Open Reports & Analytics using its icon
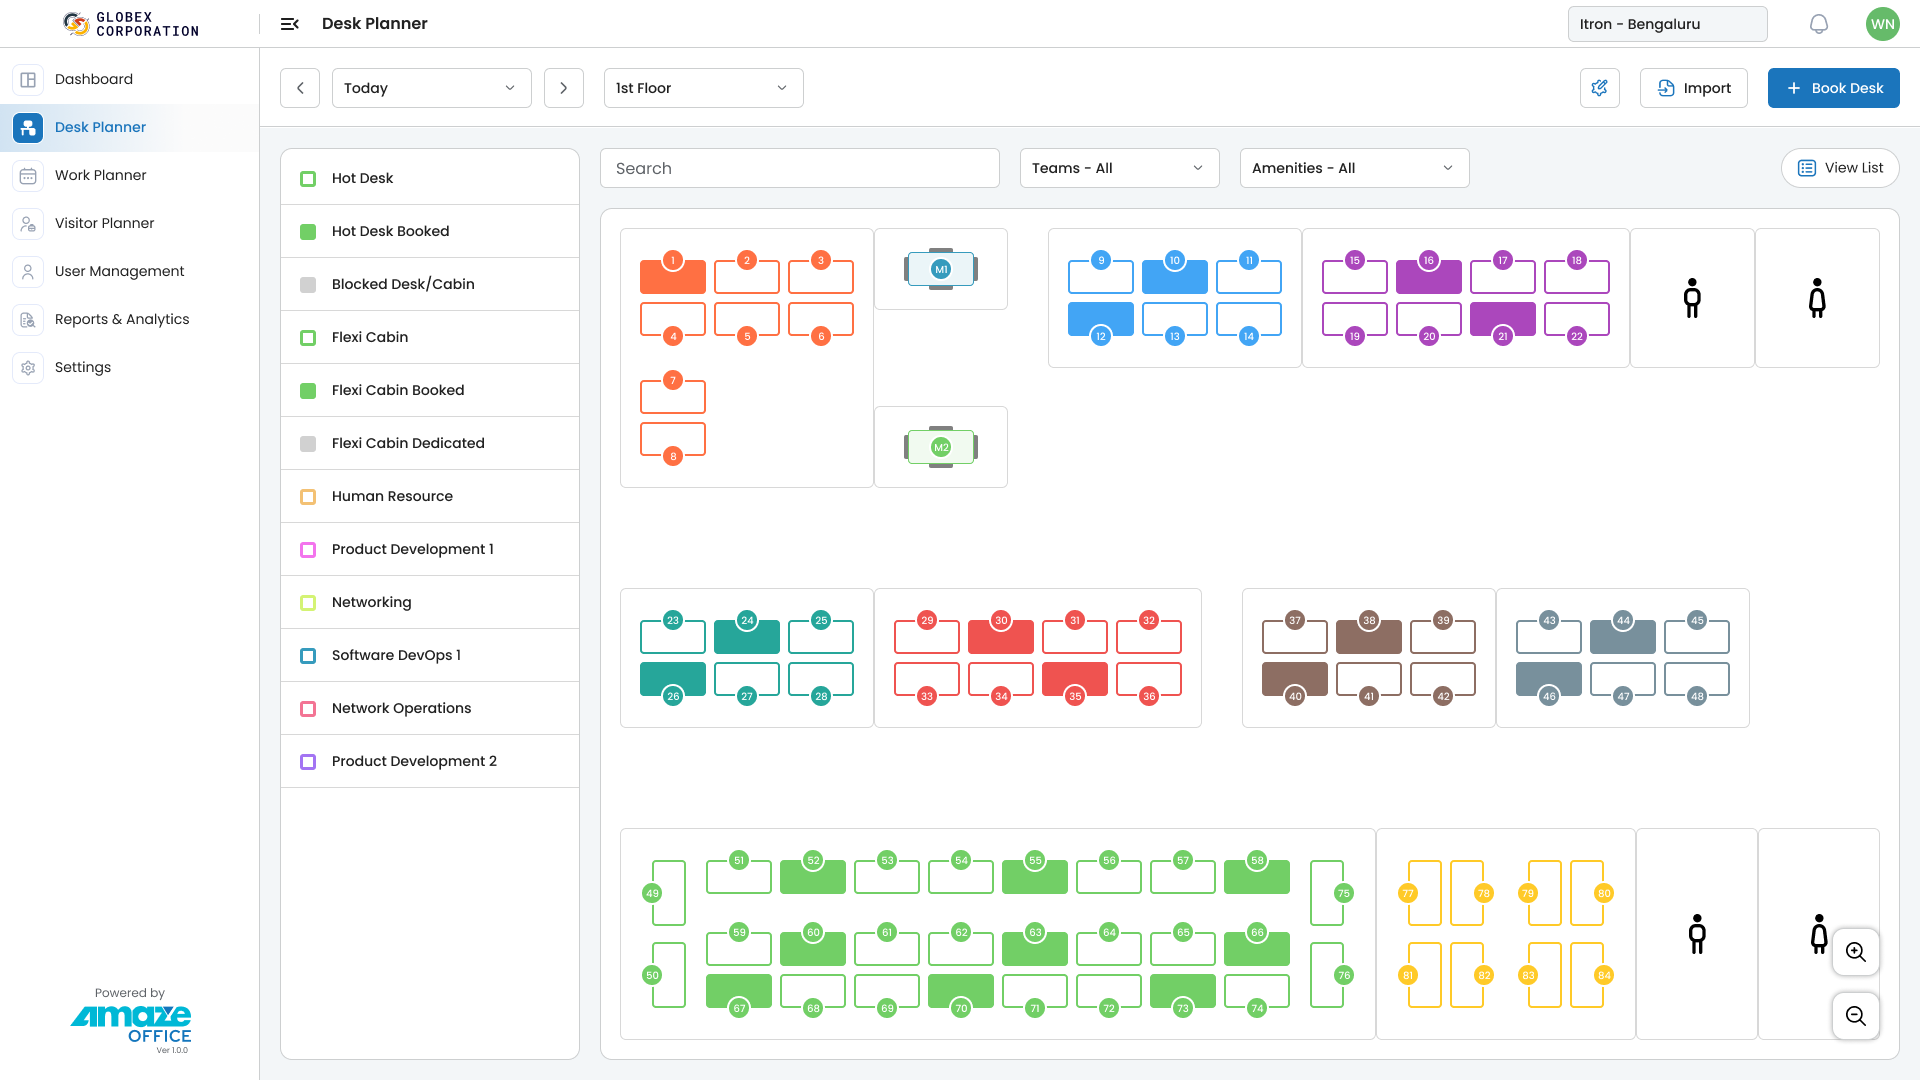1920x1080 pixels. click(27, 319)
